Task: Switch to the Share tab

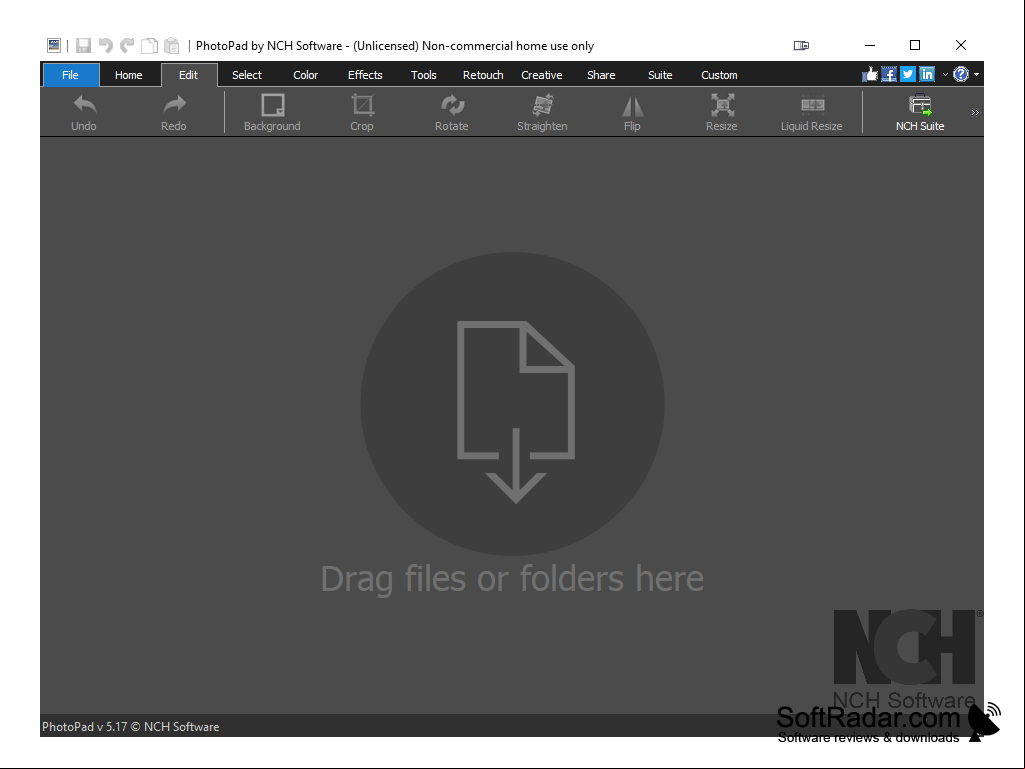Action: (601, 75)
